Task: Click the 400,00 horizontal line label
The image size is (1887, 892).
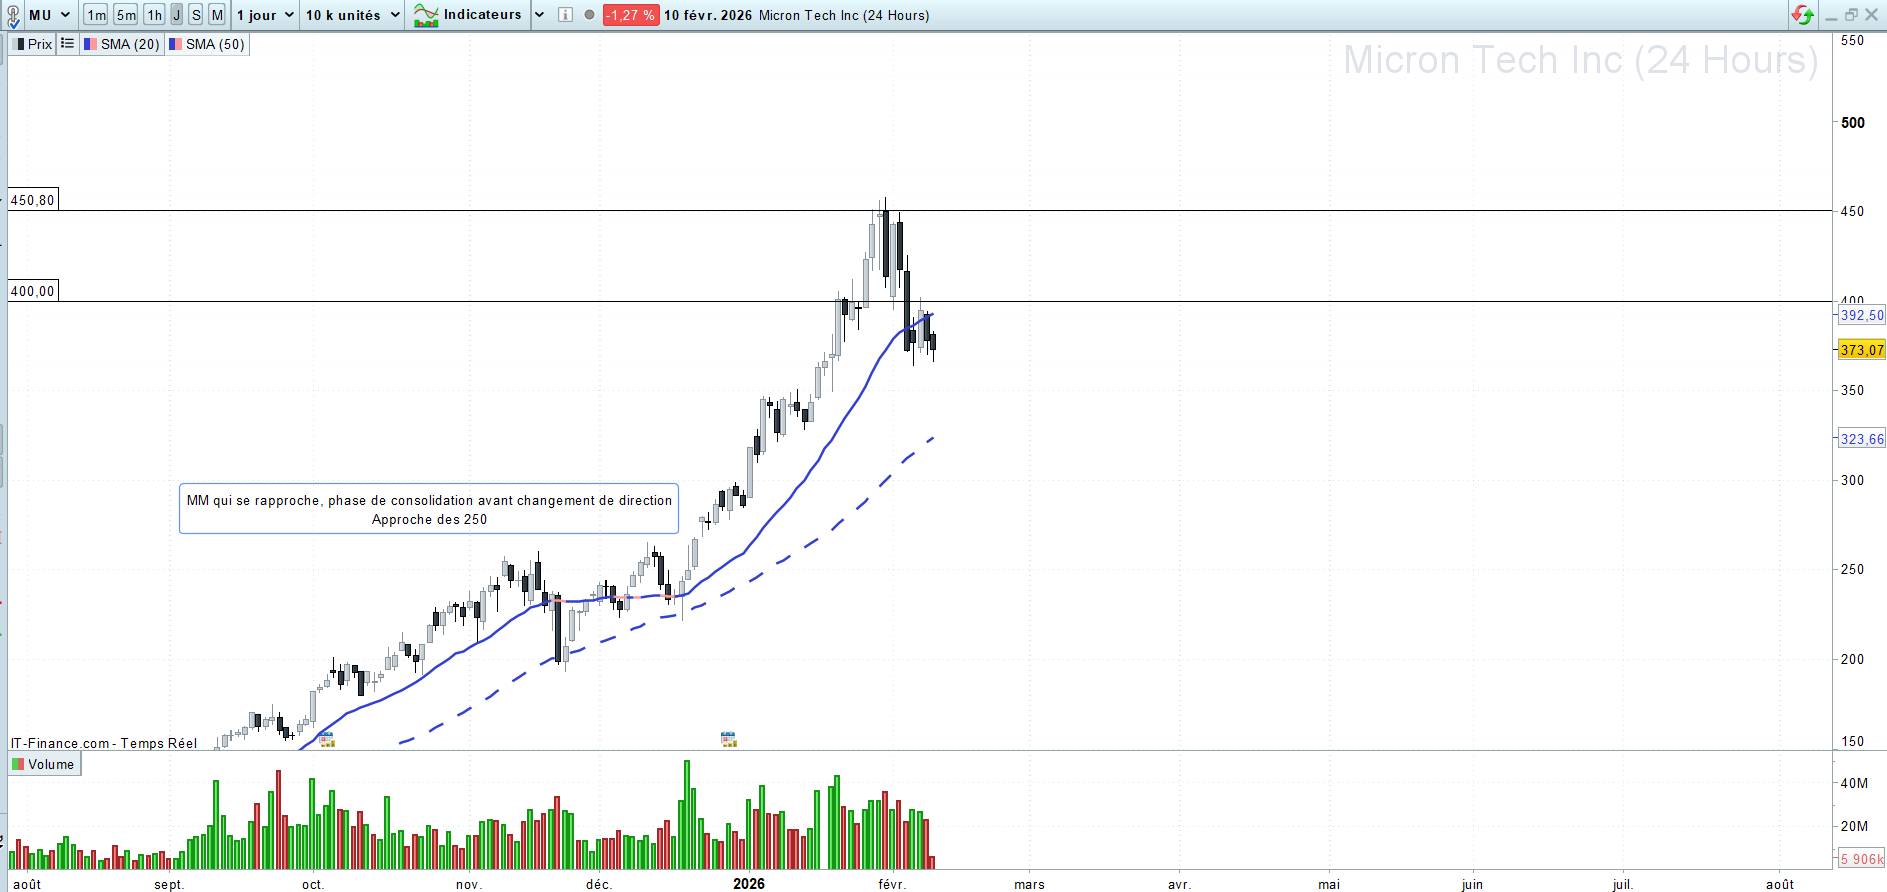Action: coord(33,291)
